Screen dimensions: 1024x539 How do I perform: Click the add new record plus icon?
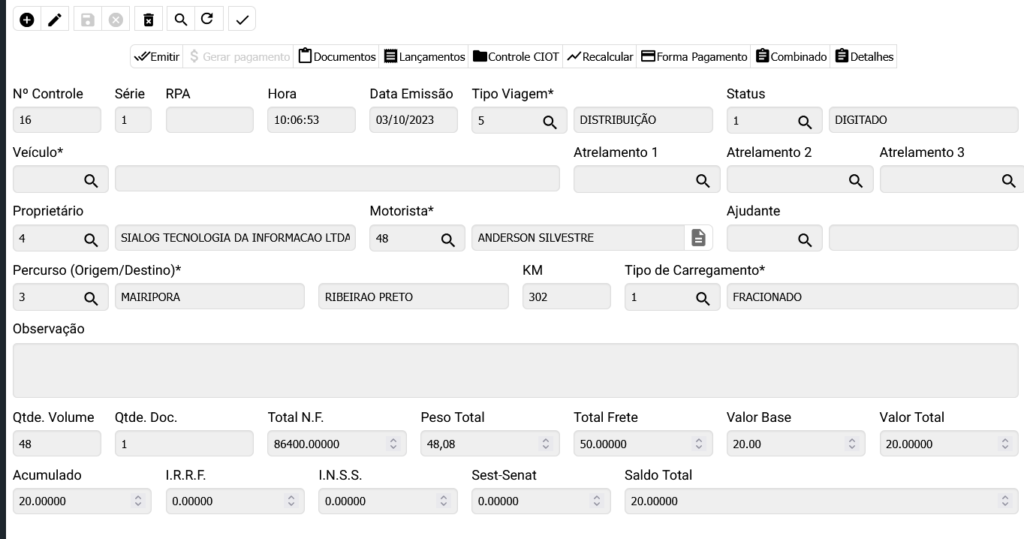(x=27, y=19)
